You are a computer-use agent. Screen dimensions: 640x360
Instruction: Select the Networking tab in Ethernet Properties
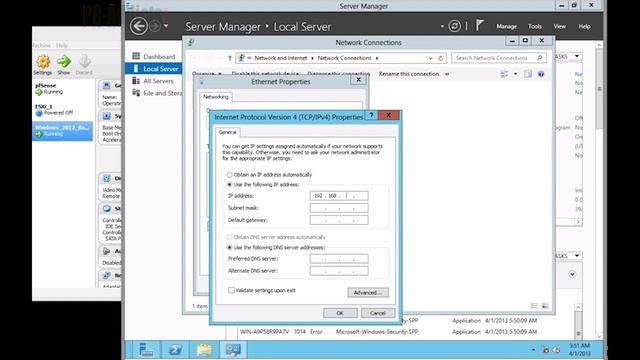[216, 97]
